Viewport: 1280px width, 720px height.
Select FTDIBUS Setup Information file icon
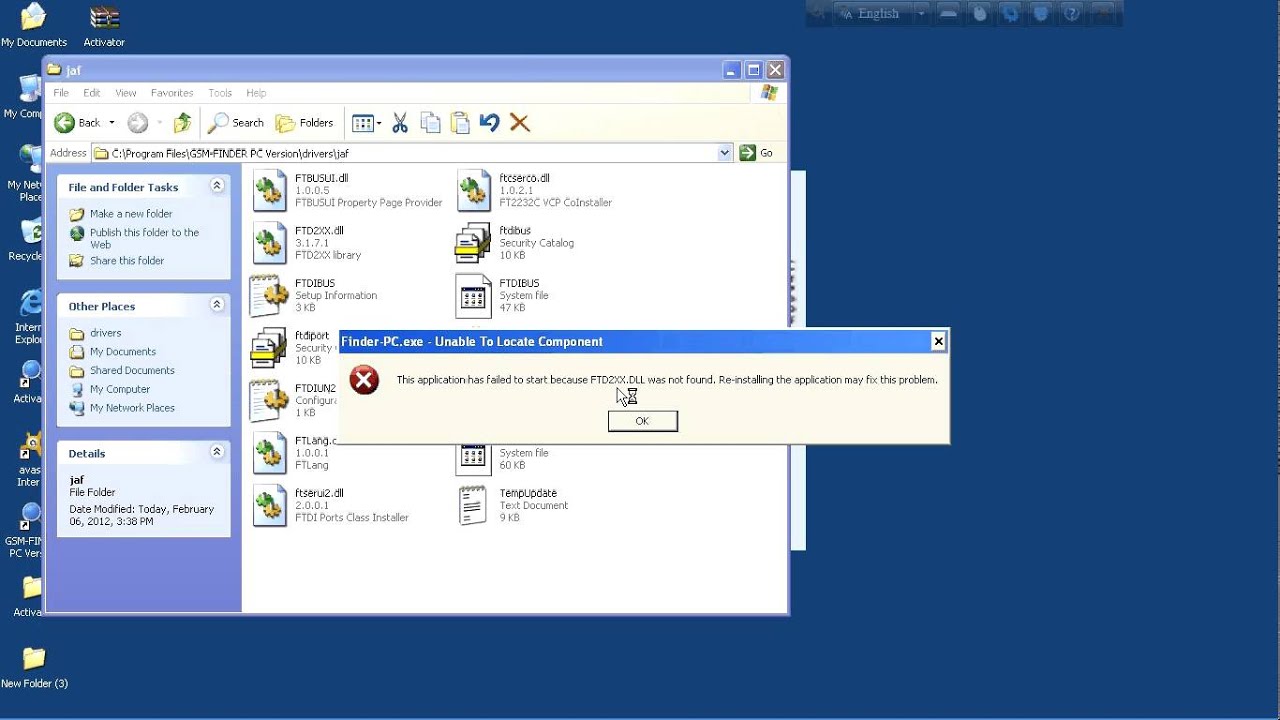click(x=269, y=296)
